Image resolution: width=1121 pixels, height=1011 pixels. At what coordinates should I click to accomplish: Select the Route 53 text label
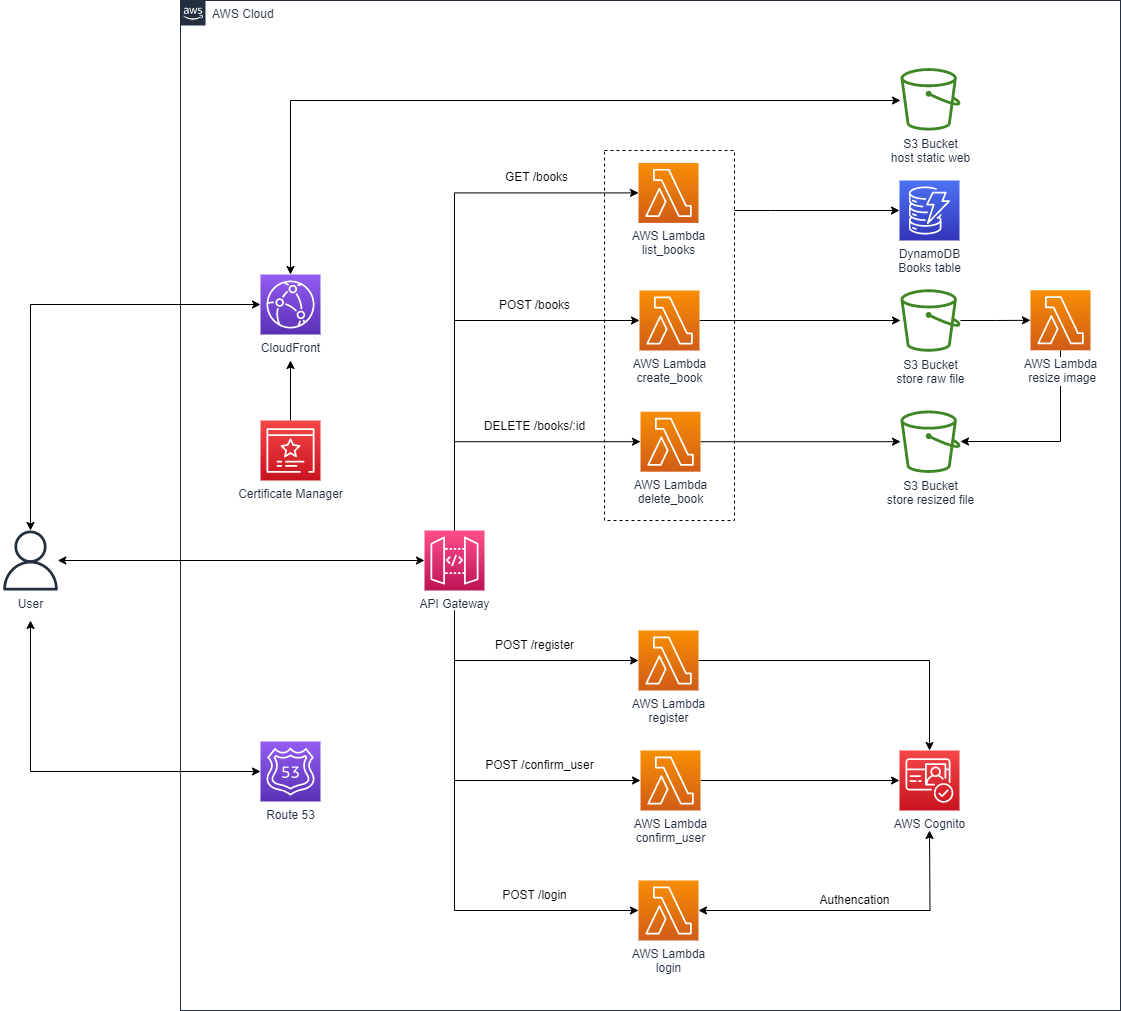click(290, 814)
